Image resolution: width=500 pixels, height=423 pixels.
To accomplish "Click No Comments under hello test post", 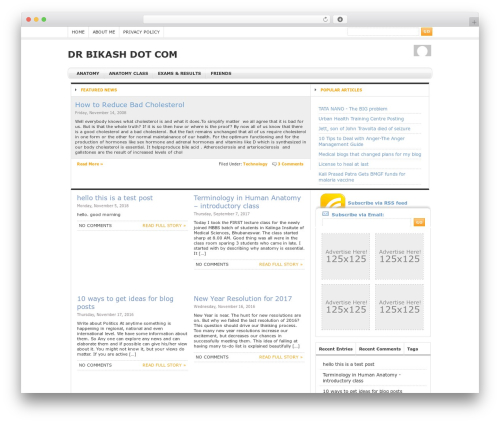I will click(x=95, y=226).
